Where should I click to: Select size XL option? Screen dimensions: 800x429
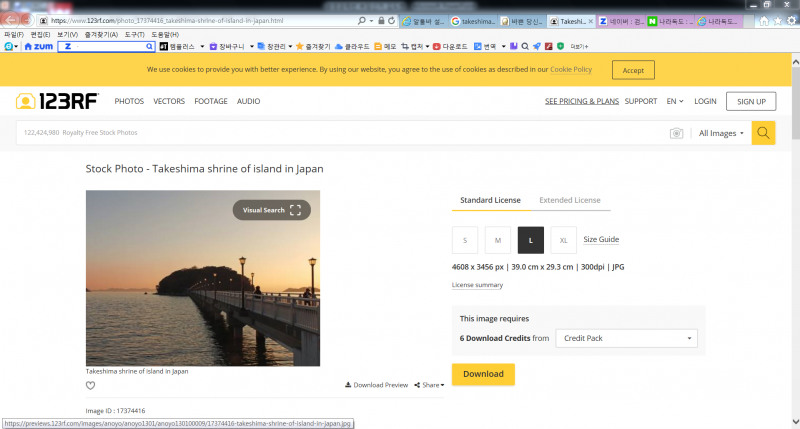563,240
